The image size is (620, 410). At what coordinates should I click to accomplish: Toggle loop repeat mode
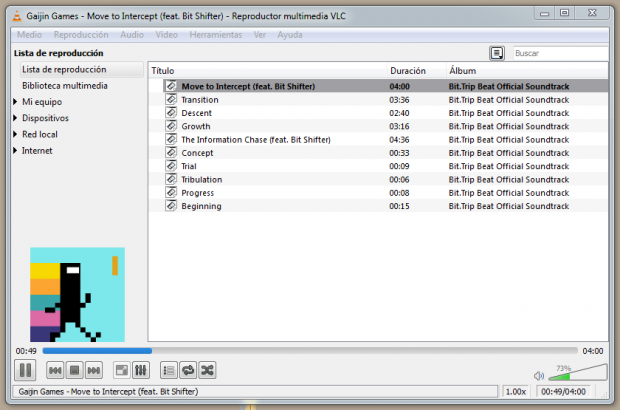[x=188, y=370]
